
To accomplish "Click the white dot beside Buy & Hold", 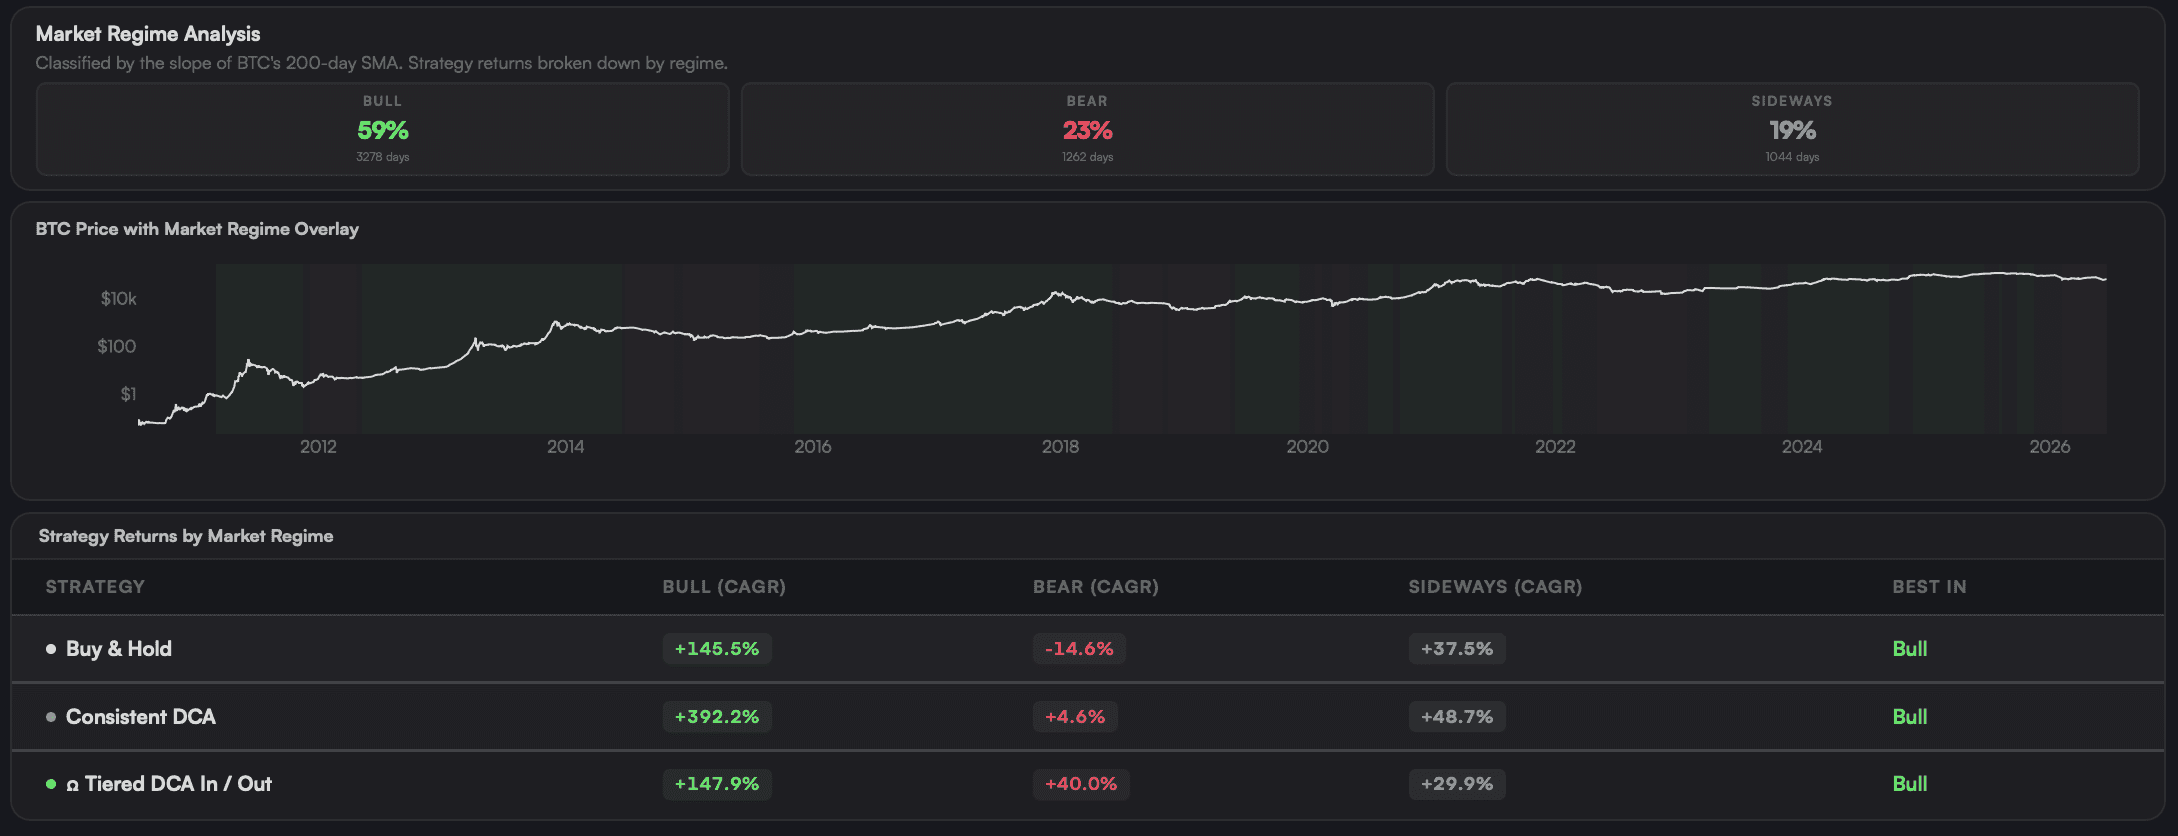I will coord(51,649).
